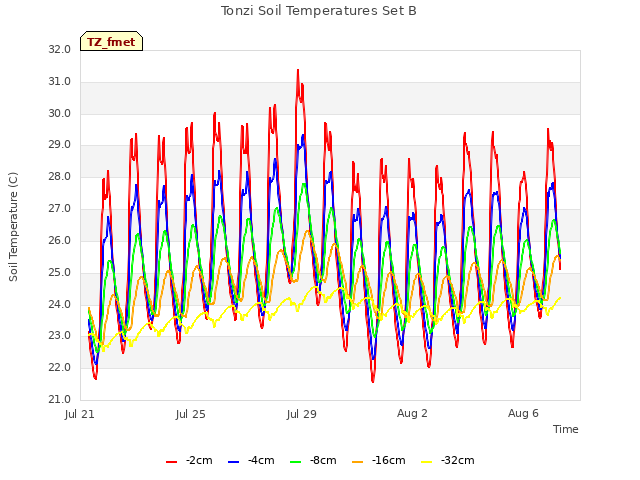Select the blue -4cm legend swatch
The height and width of the screenshot is (480, 640).
point(233,461)
